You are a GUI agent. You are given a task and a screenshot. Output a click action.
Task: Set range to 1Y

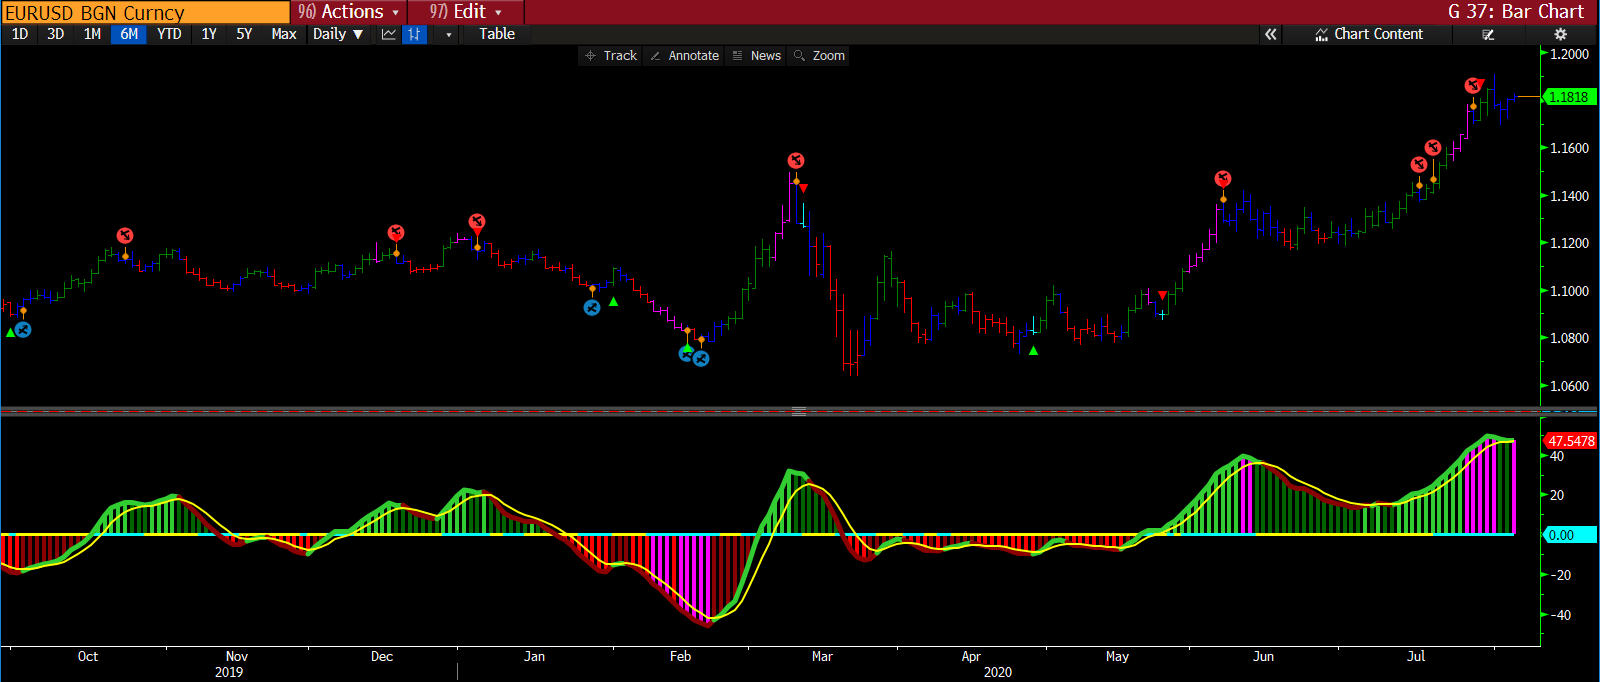click(x=209, y=34)
